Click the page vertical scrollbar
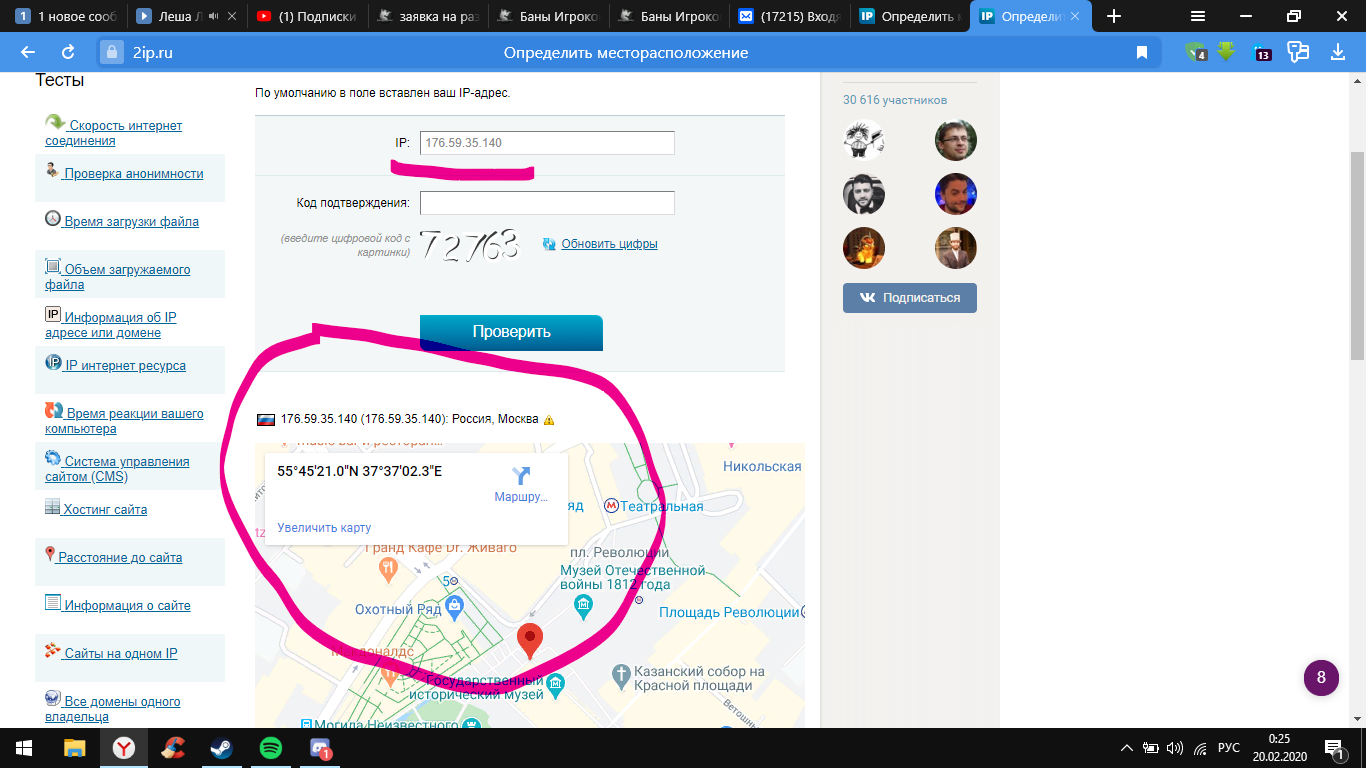The height and width of the screenshot is (768, 1366). coord(1357,255)
